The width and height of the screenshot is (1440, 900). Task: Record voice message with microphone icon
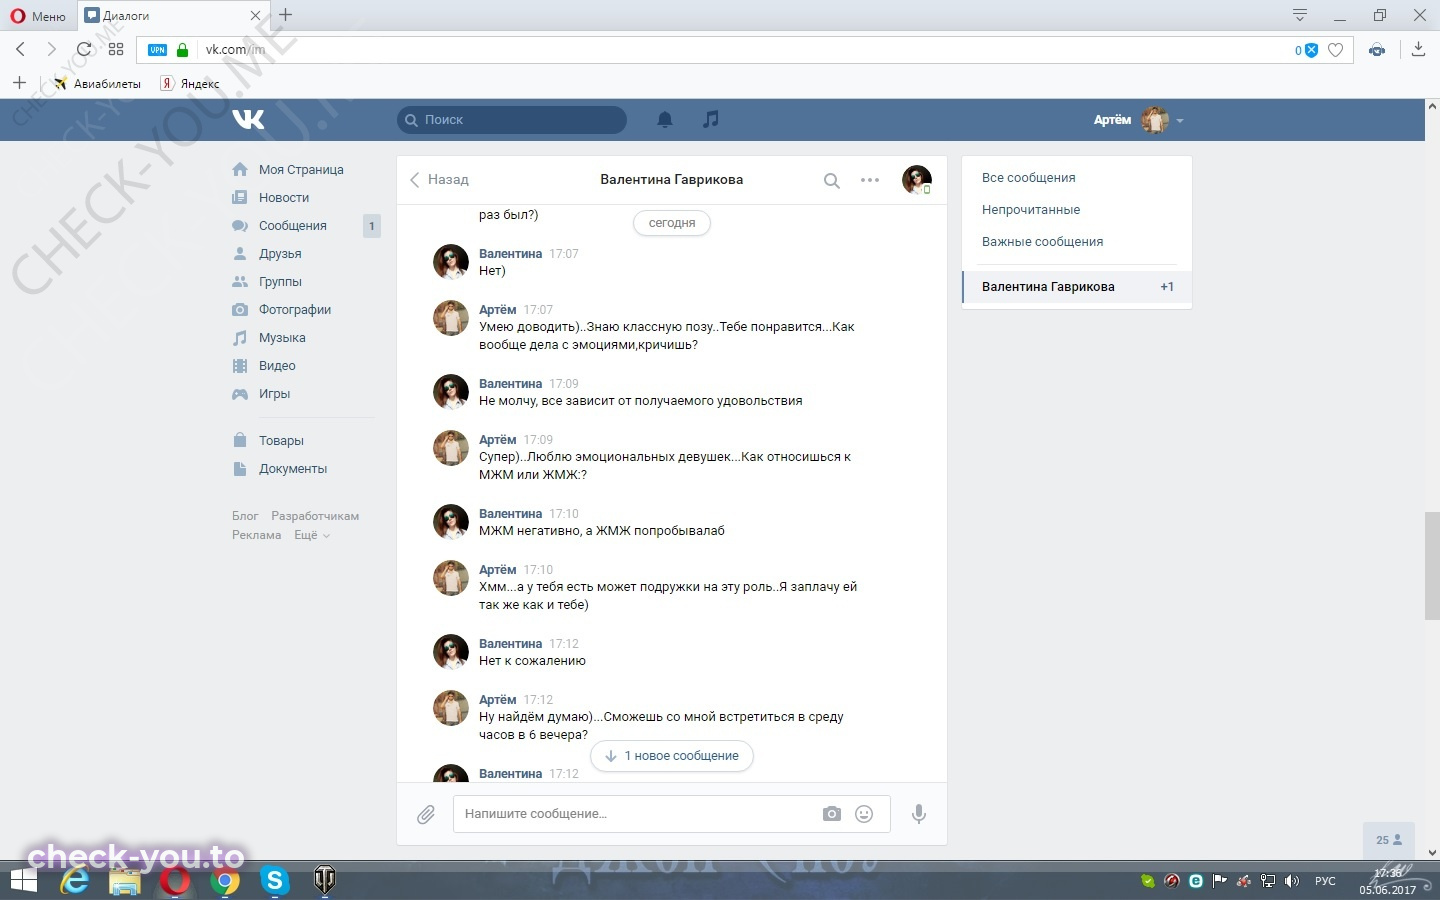pyautogui.click(x=919, y=814)
